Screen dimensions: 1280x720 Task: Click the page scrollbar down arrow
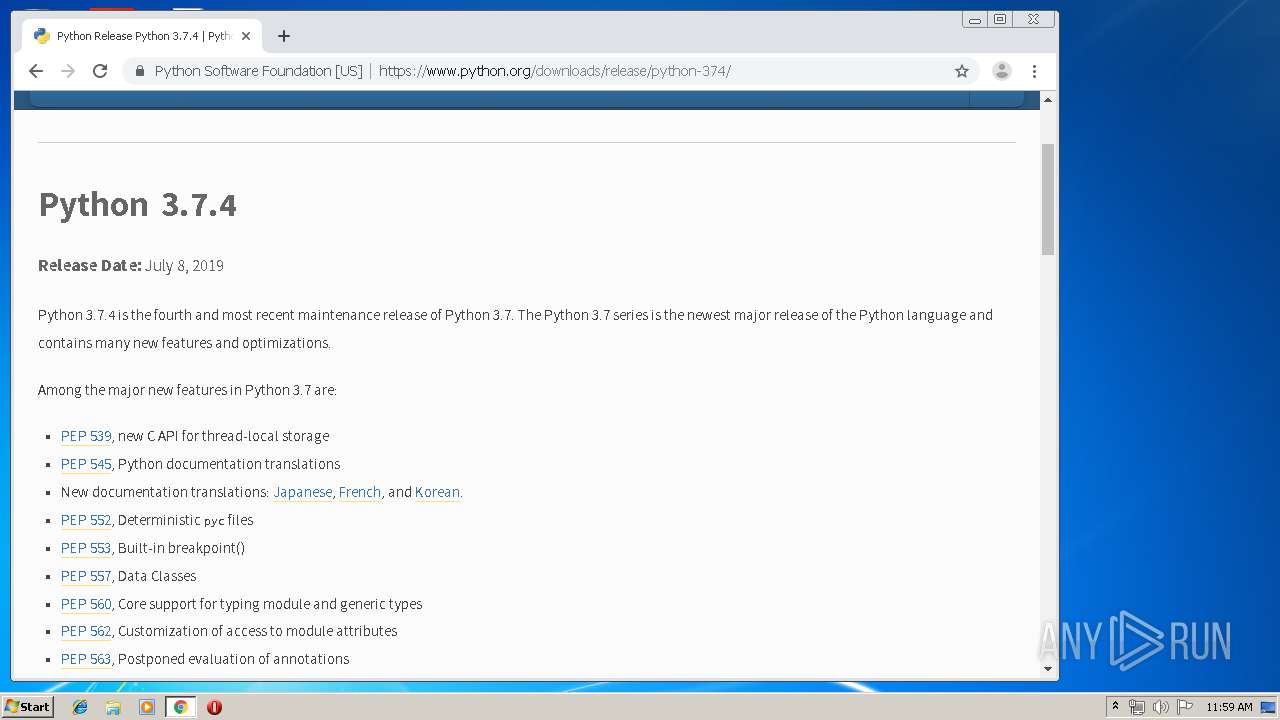tap(1048, 668)
